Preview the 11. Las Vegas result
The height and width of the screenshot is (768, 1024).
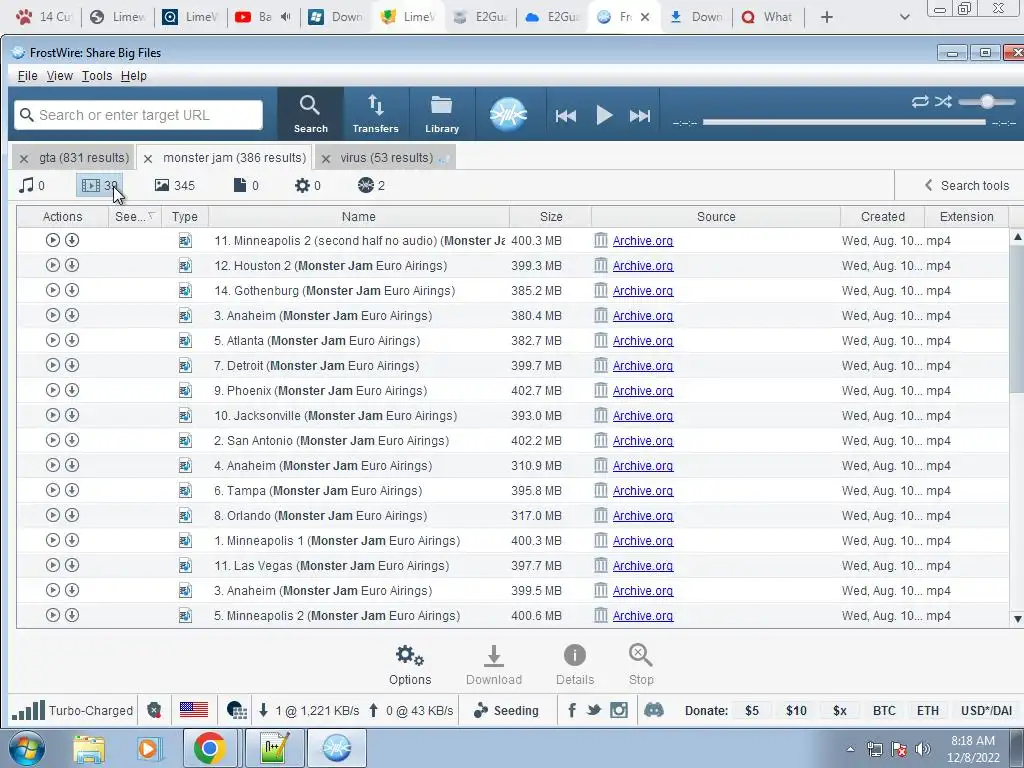53,565
